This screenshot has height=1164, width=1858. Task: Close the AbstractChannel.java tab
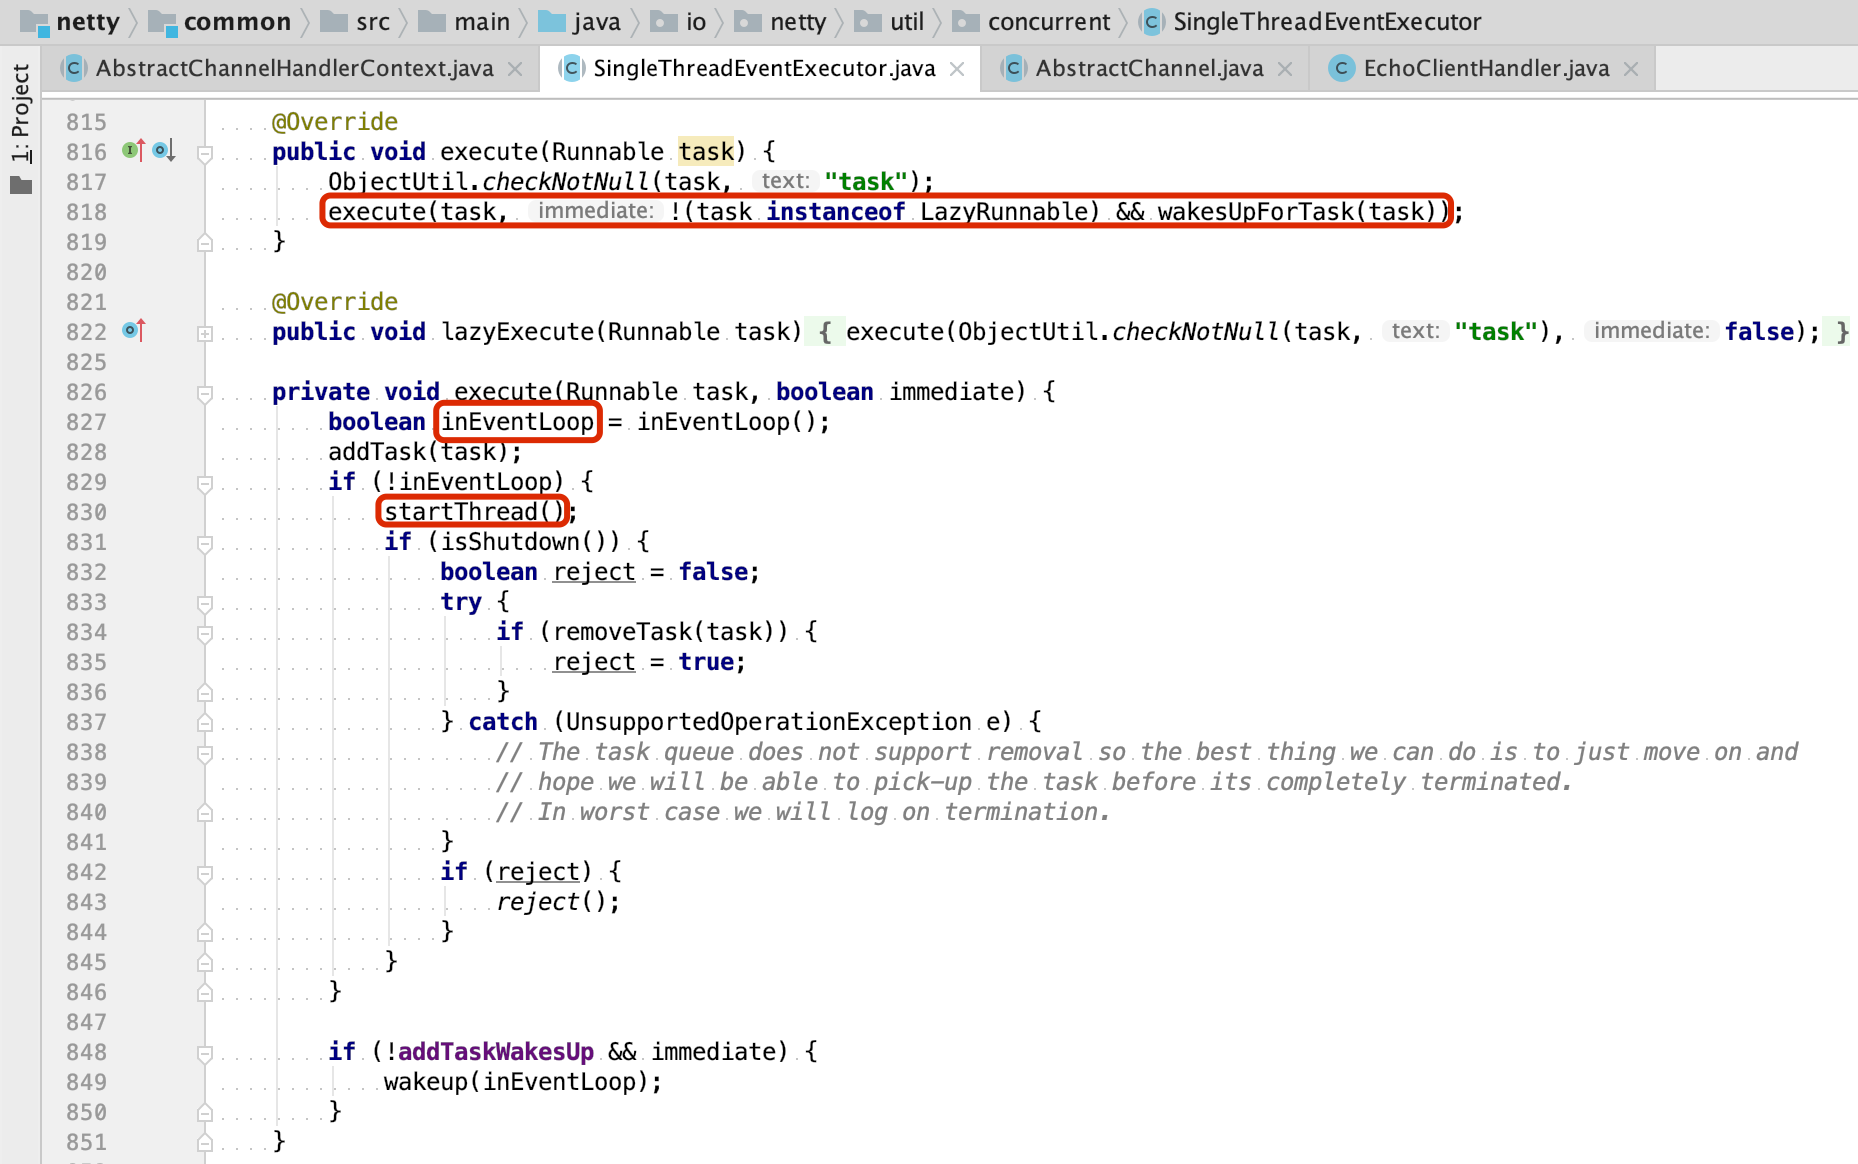point(1286,68)
